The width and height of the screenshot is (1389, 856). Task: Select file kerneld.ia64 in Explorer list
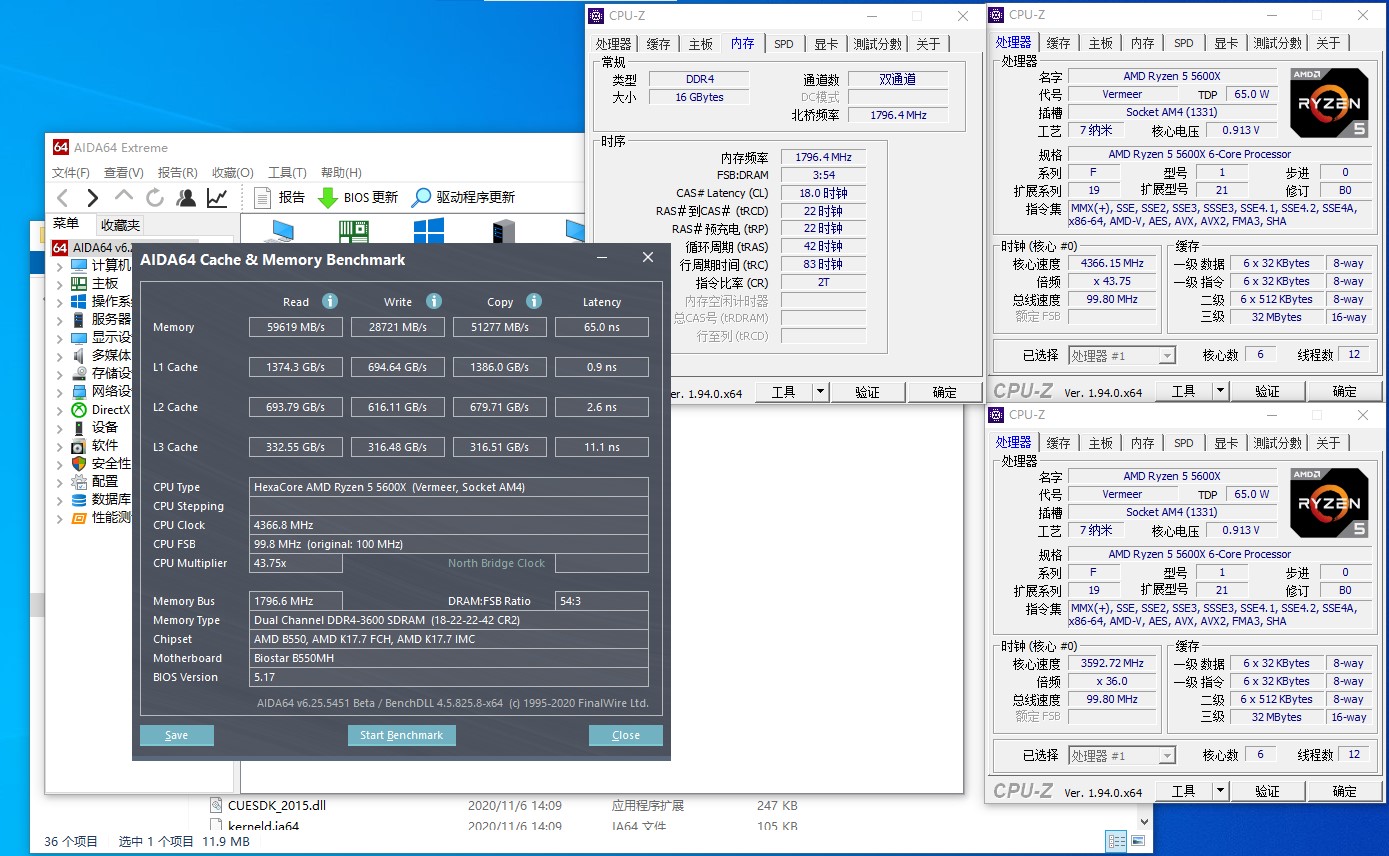click(x=264, y=827)
